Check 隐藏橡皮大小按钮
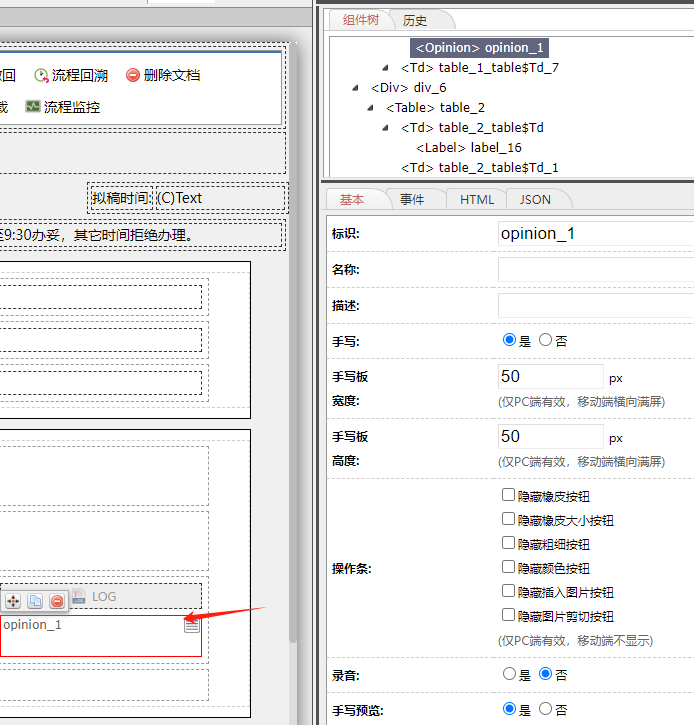This screenshot has height=725, width=694. point(508,519)
